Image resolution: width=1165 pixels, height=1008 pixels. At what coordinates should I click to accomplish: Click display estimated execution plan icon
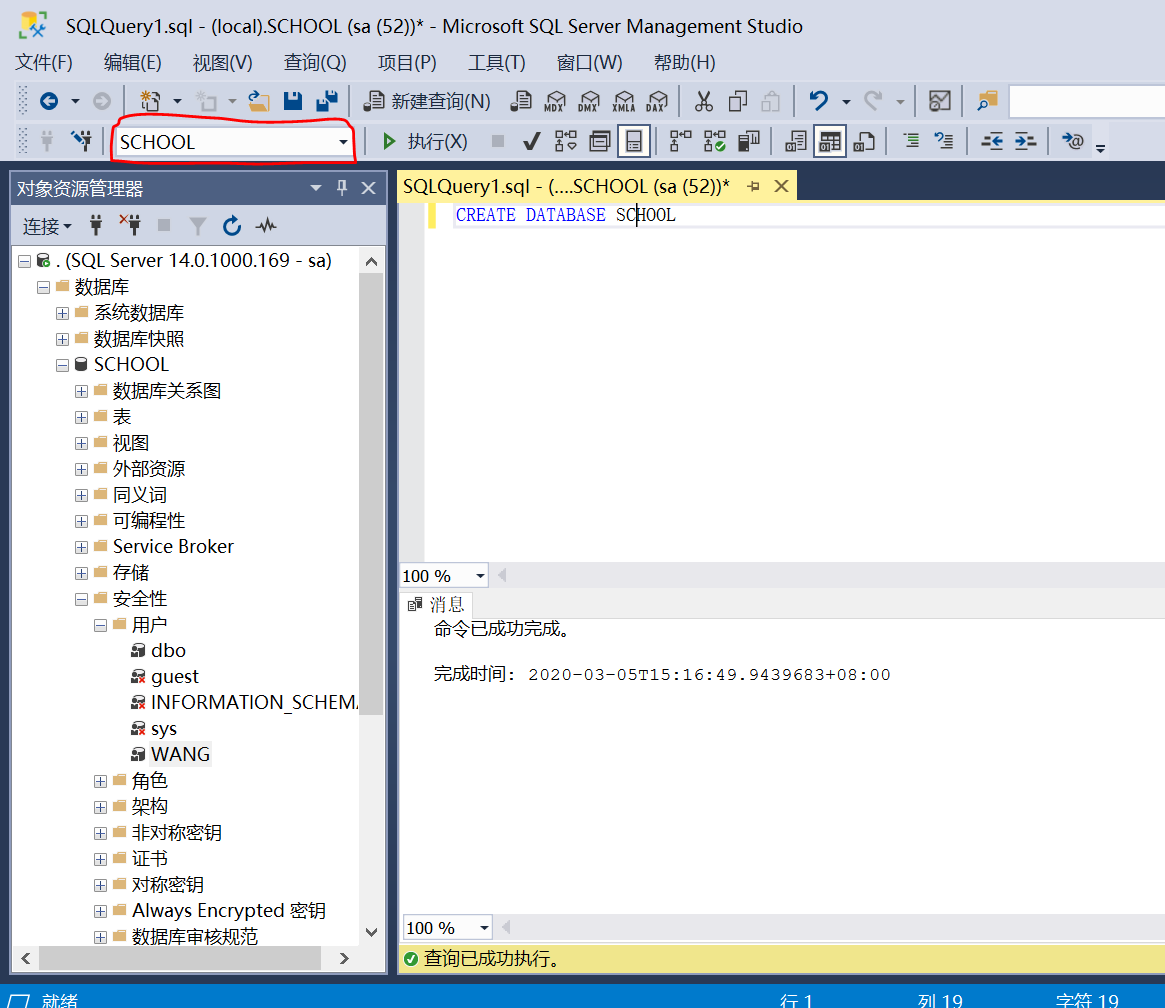pos(565,140)
